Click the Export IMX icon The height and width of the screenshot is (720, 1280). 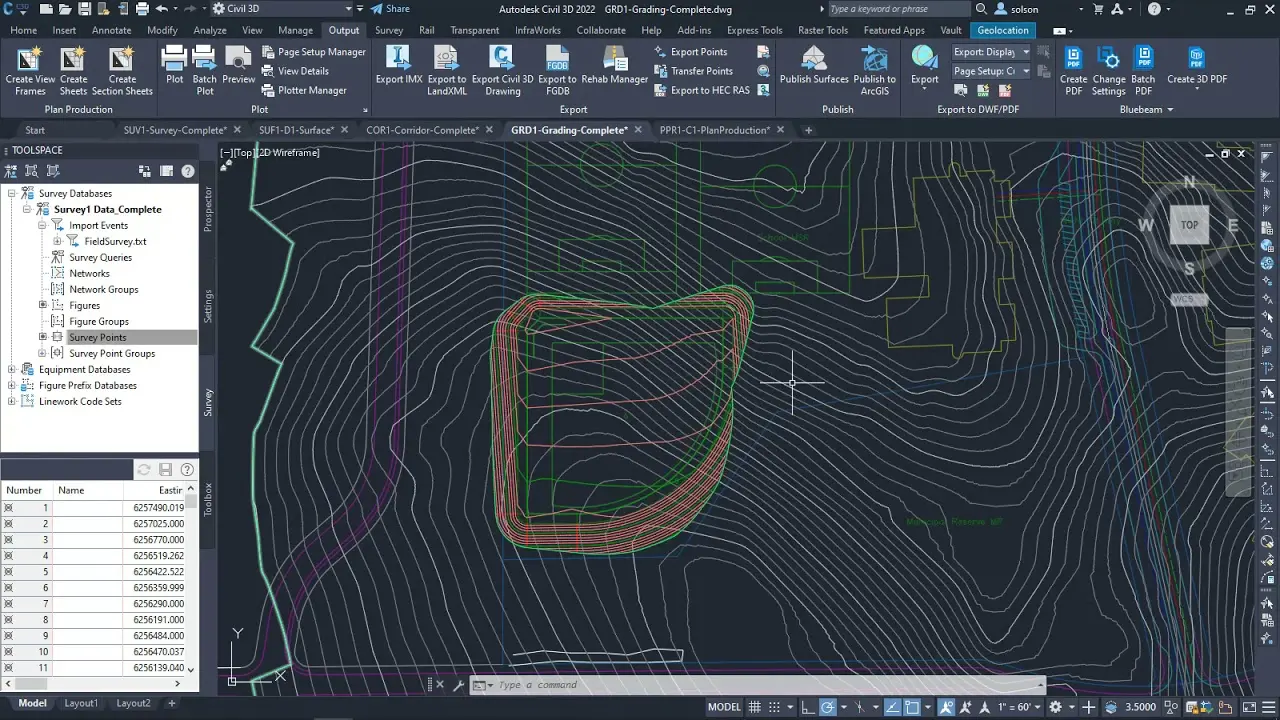399,60
